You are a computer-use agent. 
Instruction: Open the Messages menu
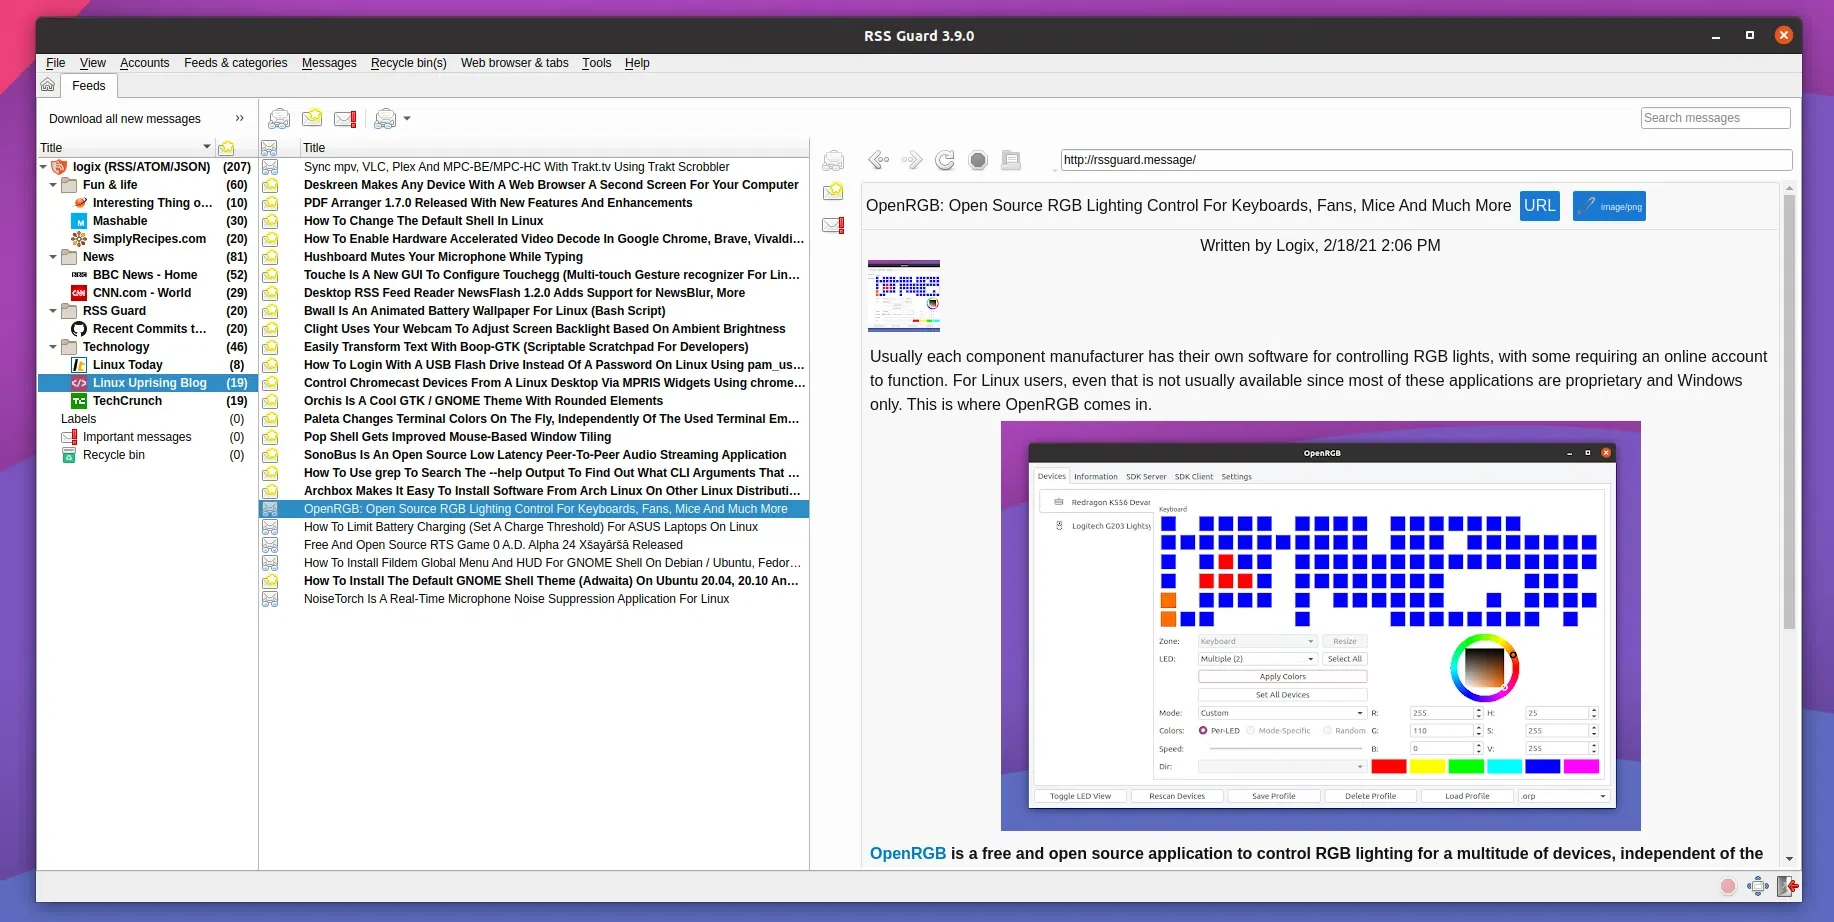coord(329,63)
